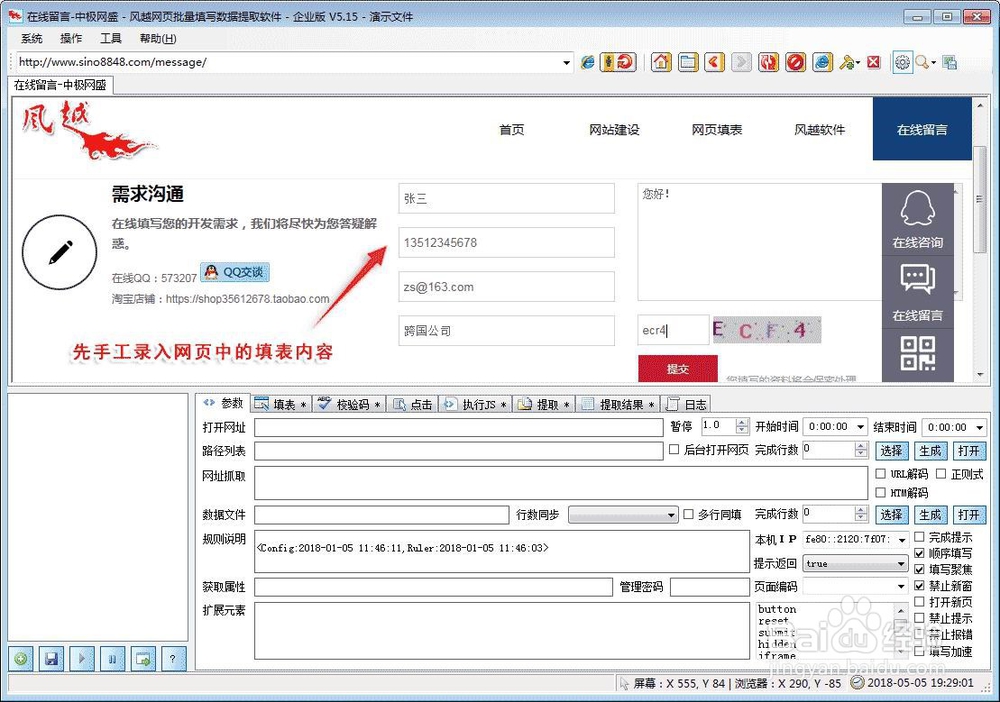Click the QR code icon in web sidebar
Image resolution: width=1000 pixels, height=702 pixels.
tap(918, 353)
